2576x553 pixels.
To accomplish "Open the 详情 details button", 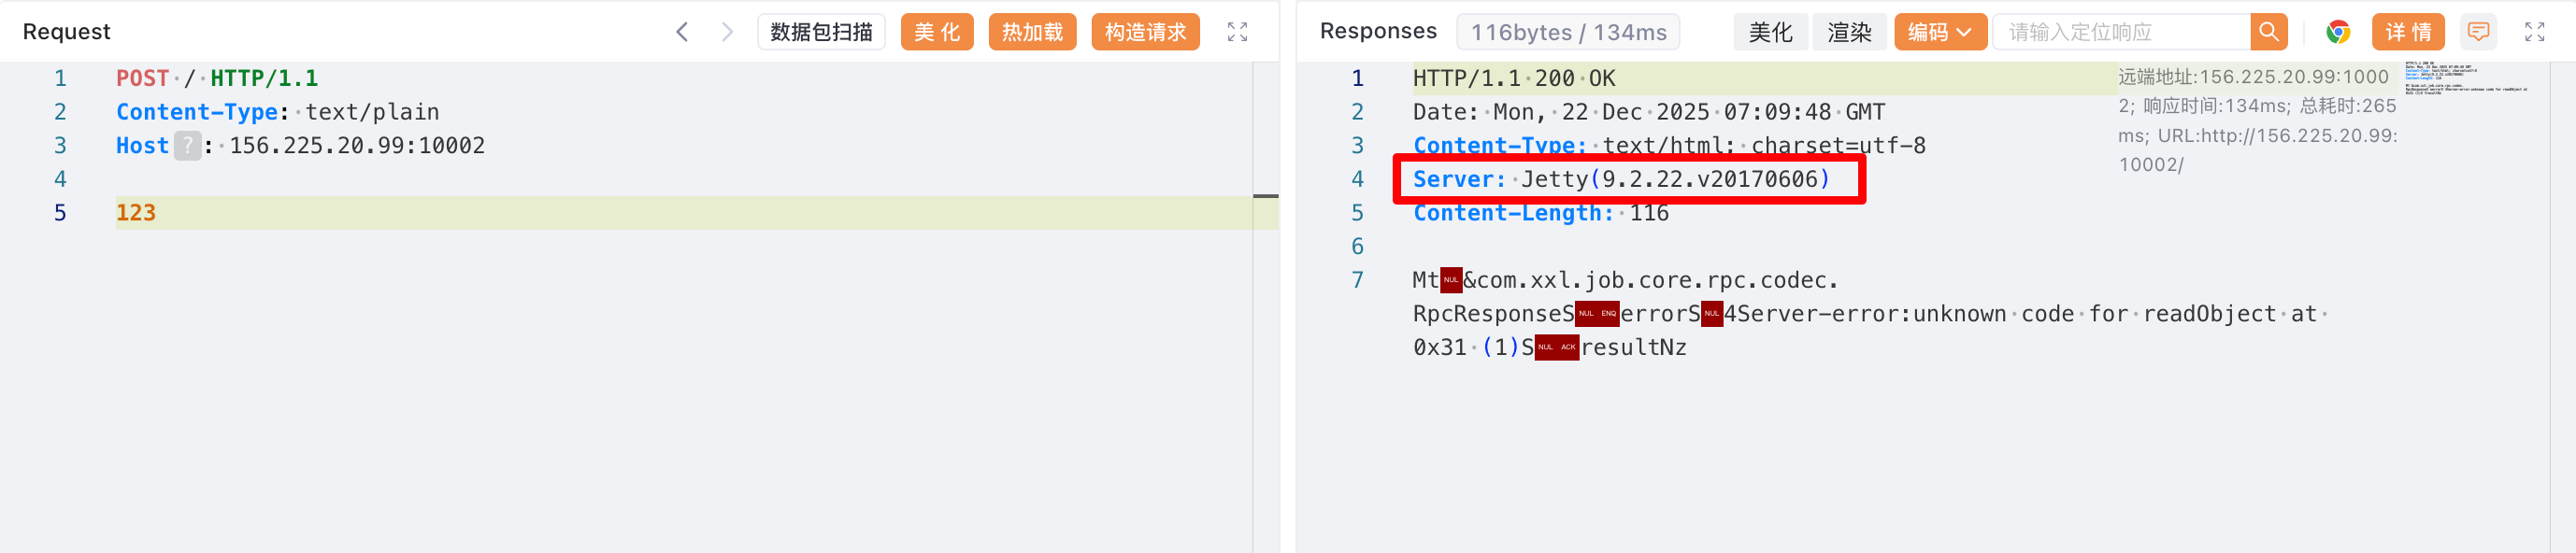I will click(2407, 32).
